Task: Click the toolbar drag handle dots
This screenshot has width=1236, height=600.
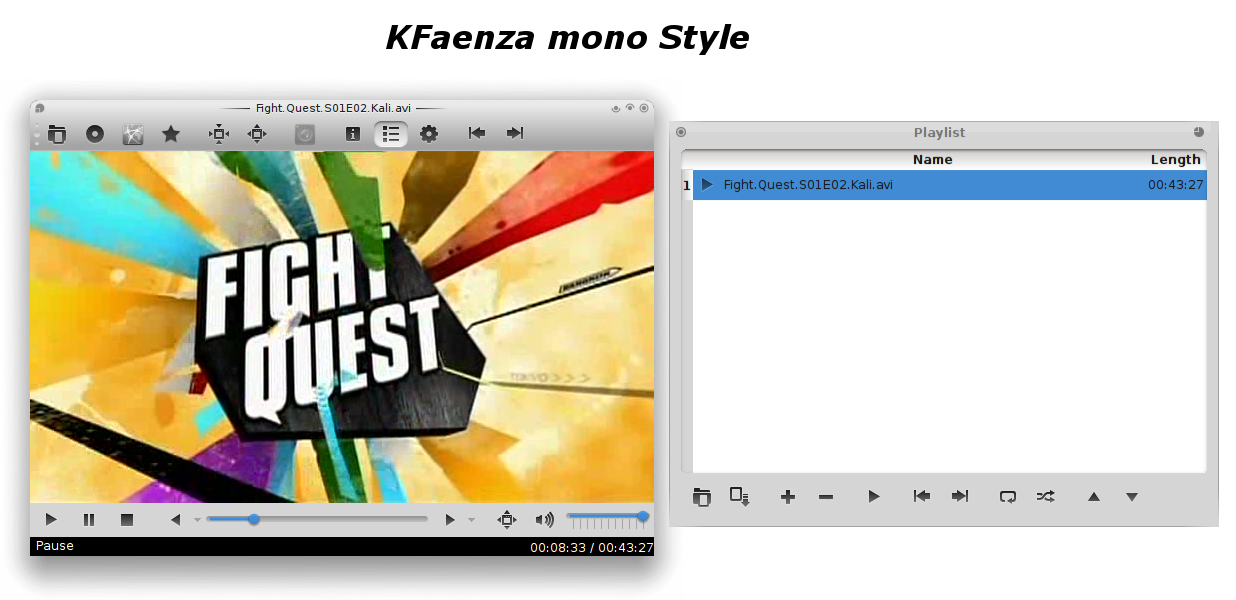Action: coord(37,134)
